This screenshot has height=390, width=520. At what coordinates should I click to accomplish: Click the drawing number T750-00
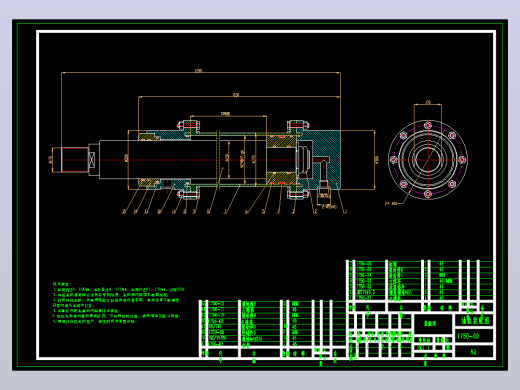468,336
